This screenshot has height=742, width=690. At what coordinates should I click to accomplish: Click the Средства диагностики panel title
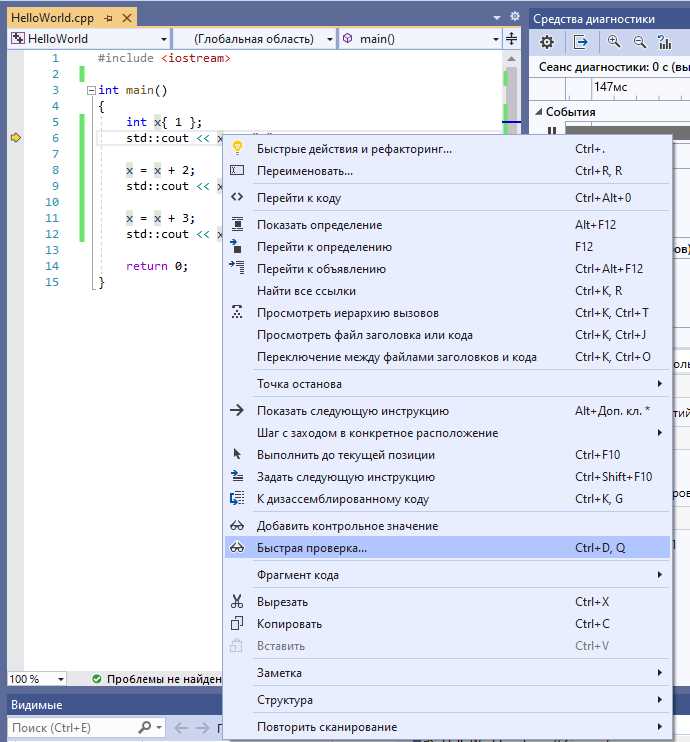pos(594,19)
